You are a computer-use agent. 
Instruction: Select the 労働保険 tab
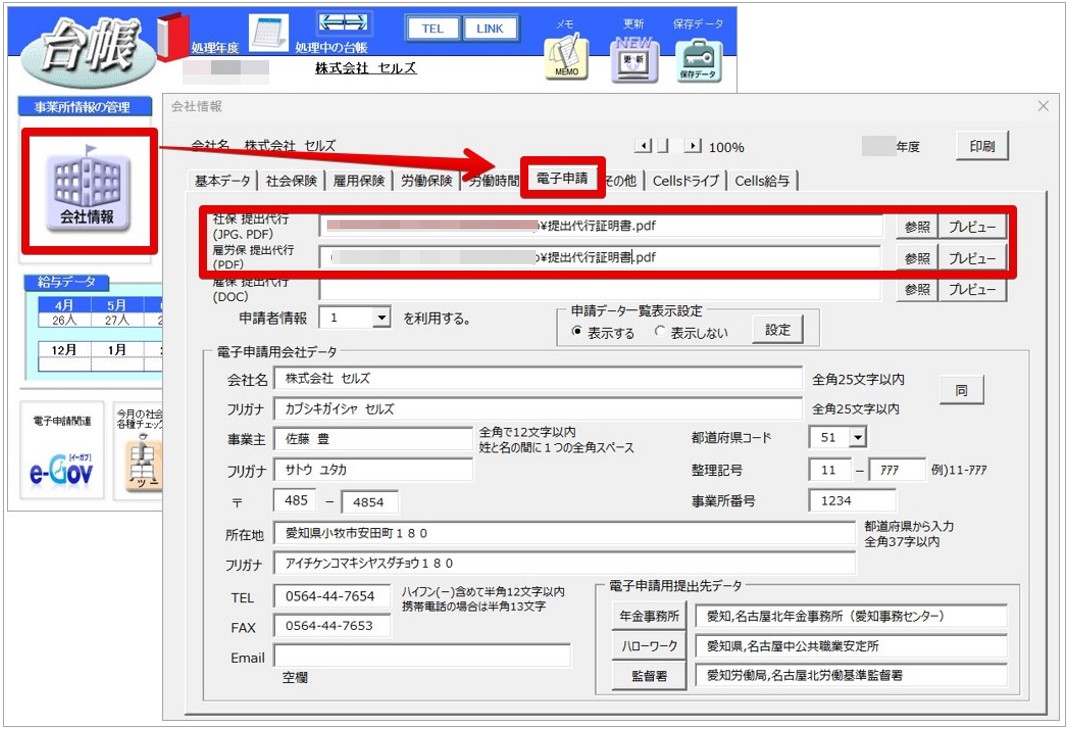pyautogui.click(x=426, y=181)
